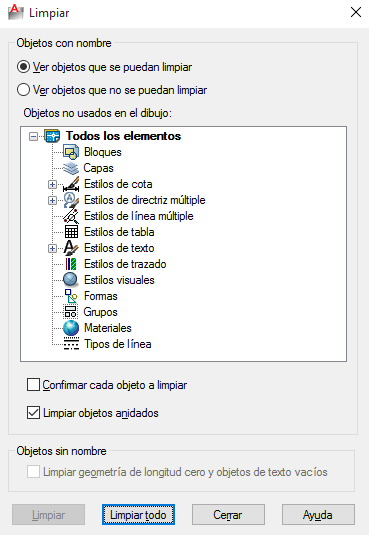369x535 pixels.
Task: Enable 'Confirmar cada objeto a limpiar' checkbox
Action: click(x=33, y=385)
